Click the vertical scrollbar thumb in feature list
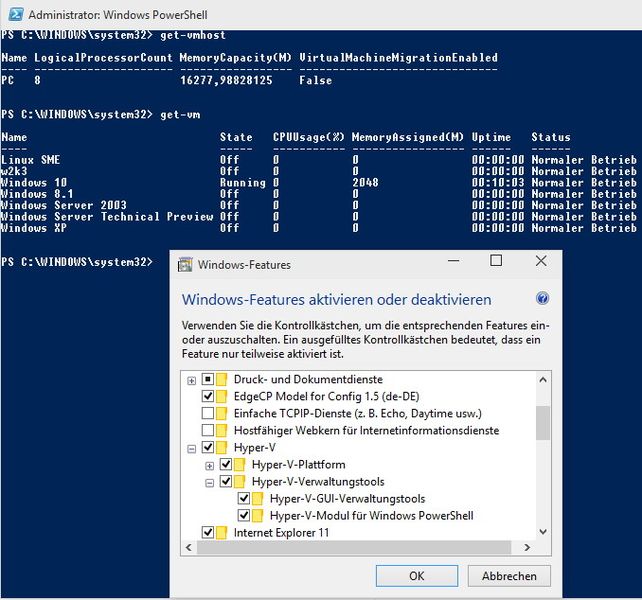 pyautogui.click(x=543, y=423)
